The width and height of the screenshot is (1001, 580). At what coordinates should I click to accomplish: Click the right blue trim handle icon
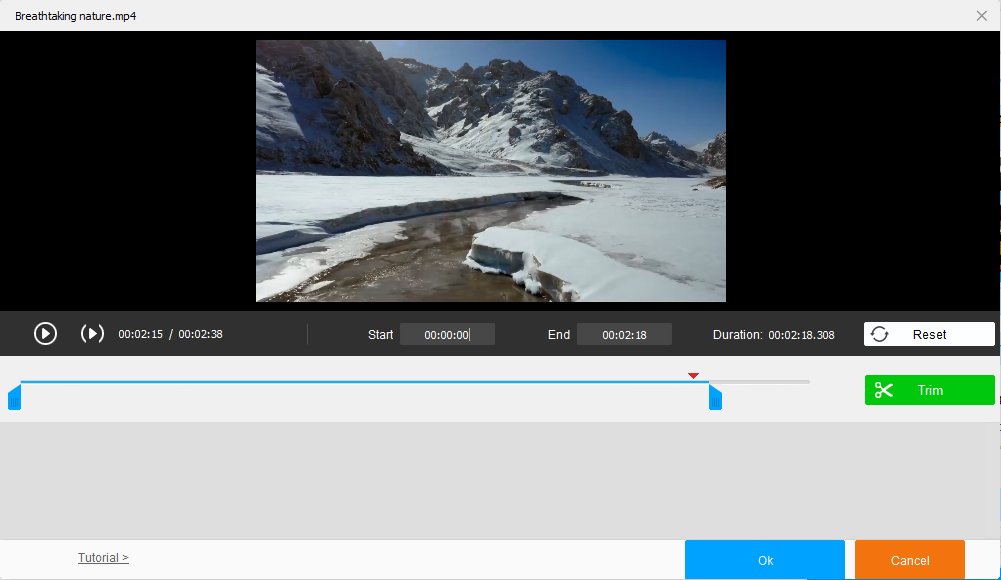(715, 397)
